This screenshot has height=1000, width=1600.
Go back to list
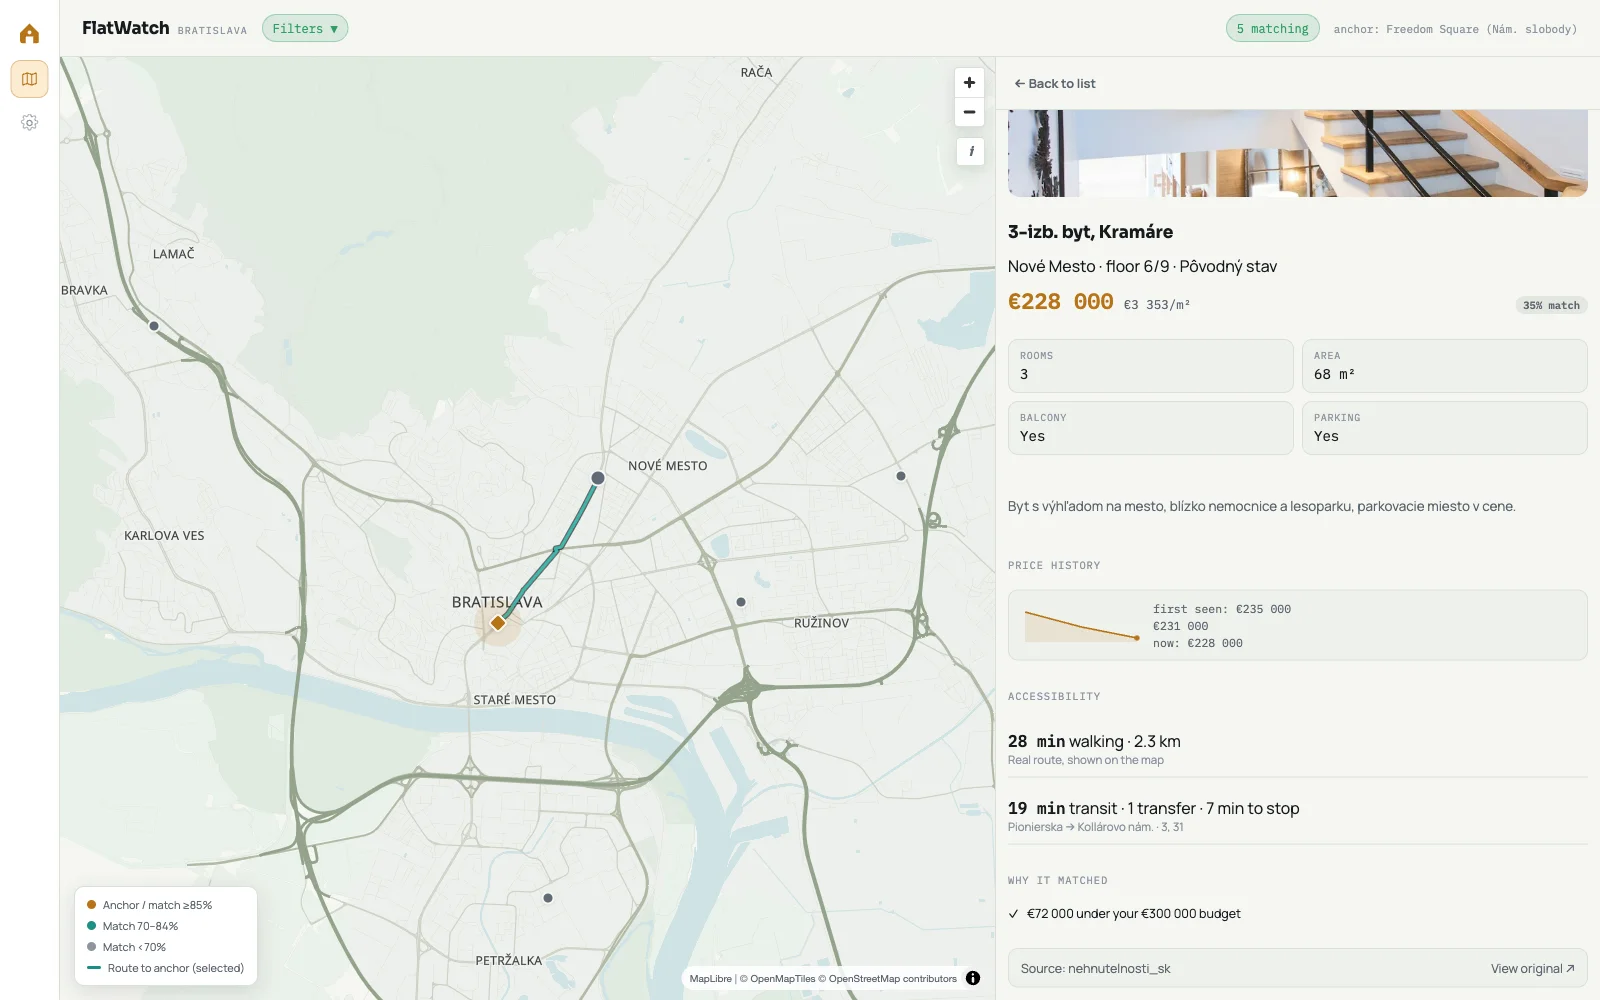(1055, 84)
